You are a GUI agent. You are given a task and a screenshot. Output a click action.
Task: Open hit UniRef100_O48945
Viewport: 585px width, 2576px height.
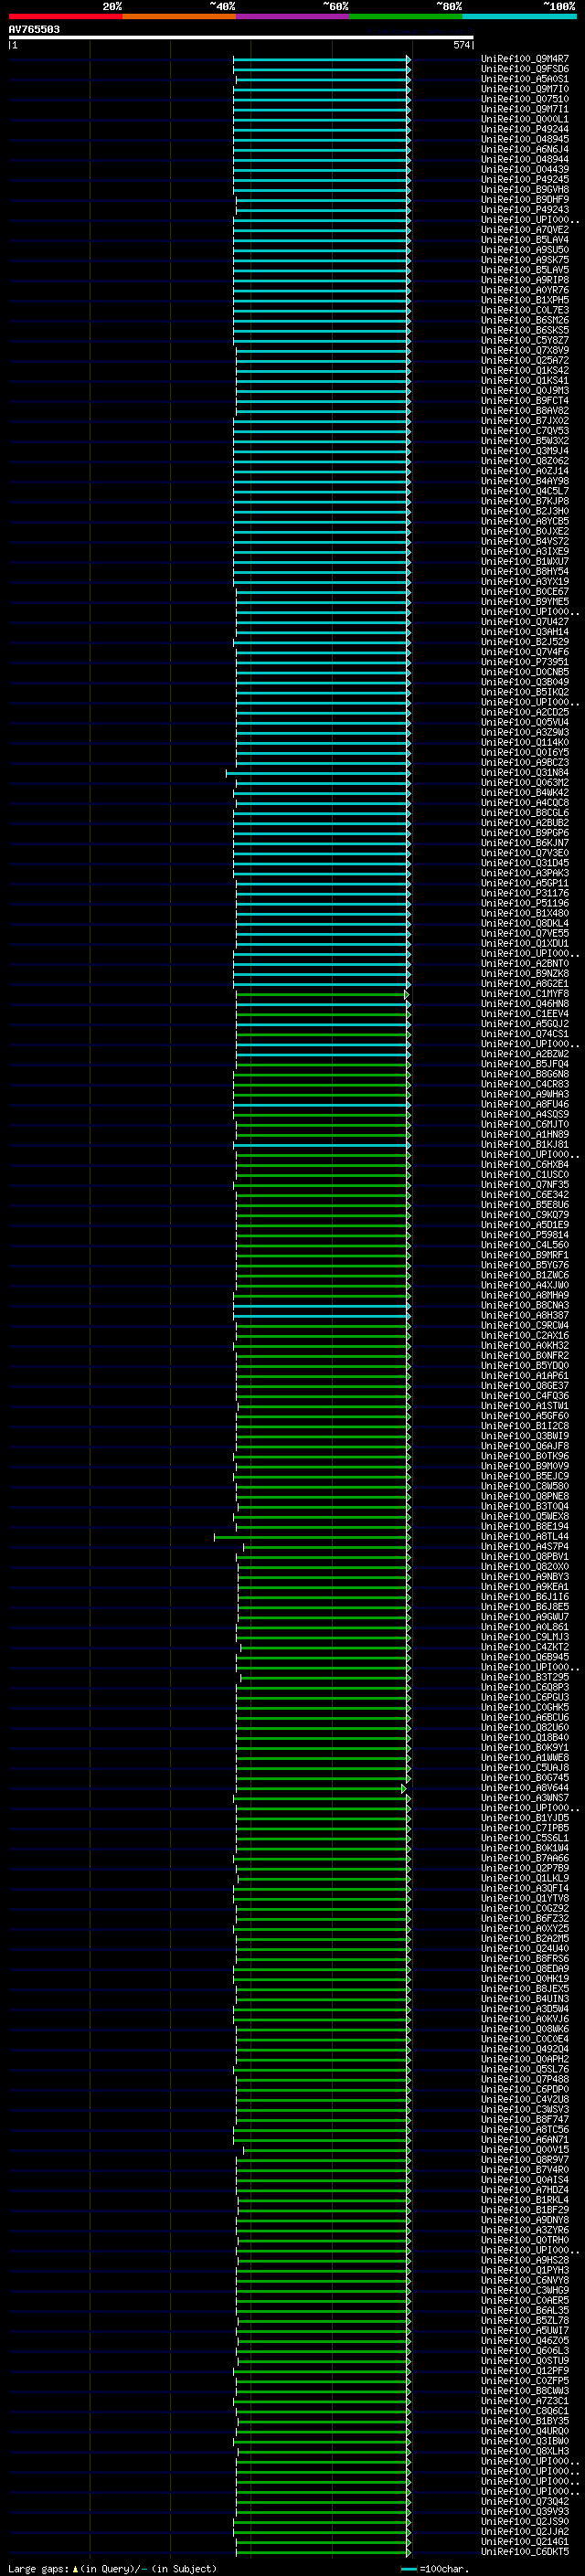pos(525,139)
